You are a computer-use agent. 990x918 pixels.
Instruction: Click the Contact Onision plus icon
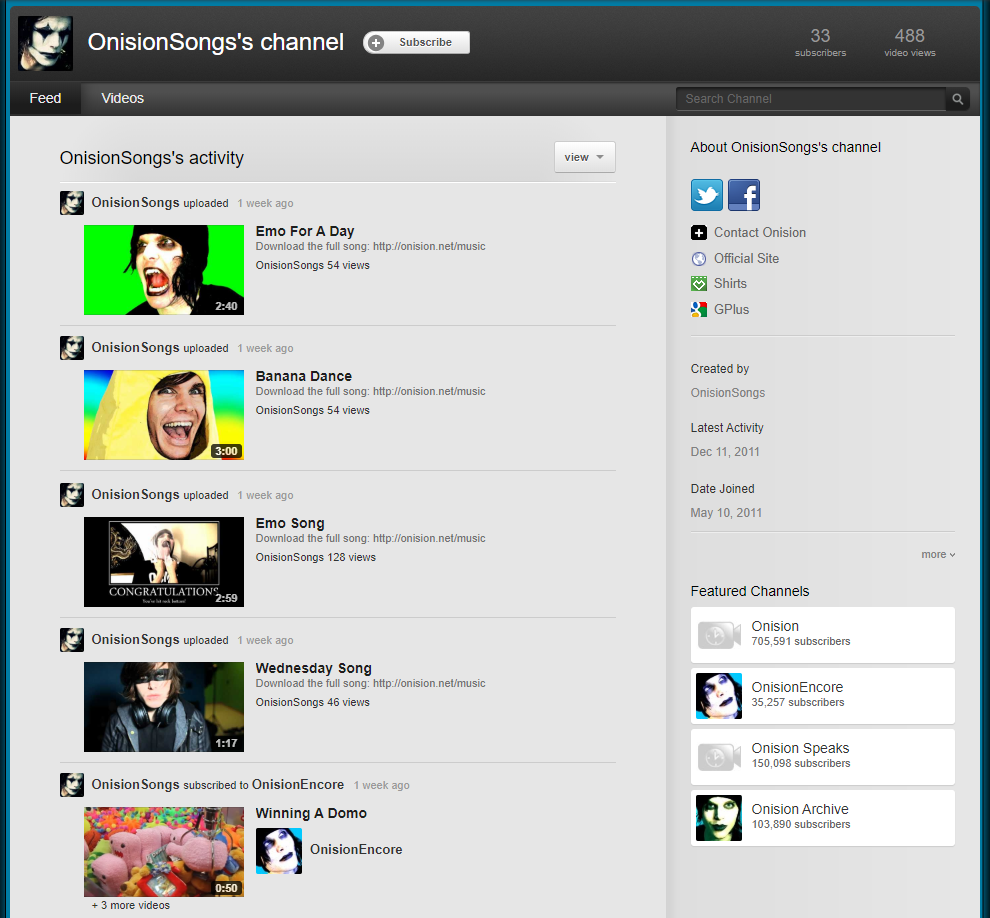click(699, 233)
